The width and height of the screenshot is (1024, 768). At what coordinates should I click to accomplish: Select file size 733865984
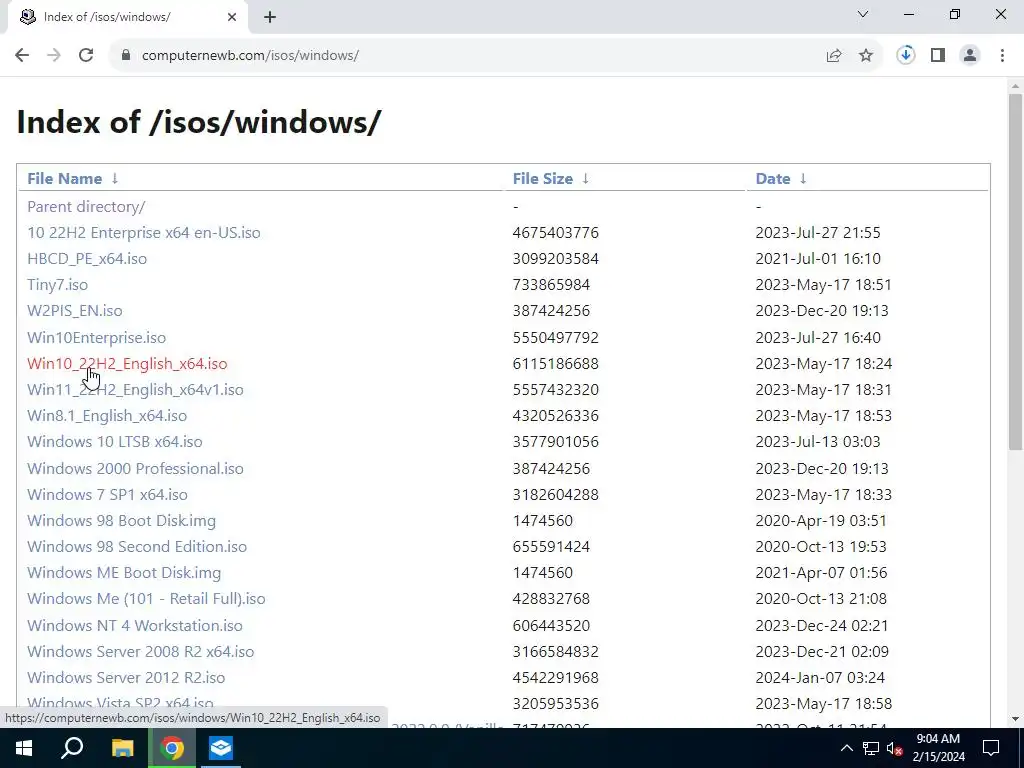(x=551, y=285)
